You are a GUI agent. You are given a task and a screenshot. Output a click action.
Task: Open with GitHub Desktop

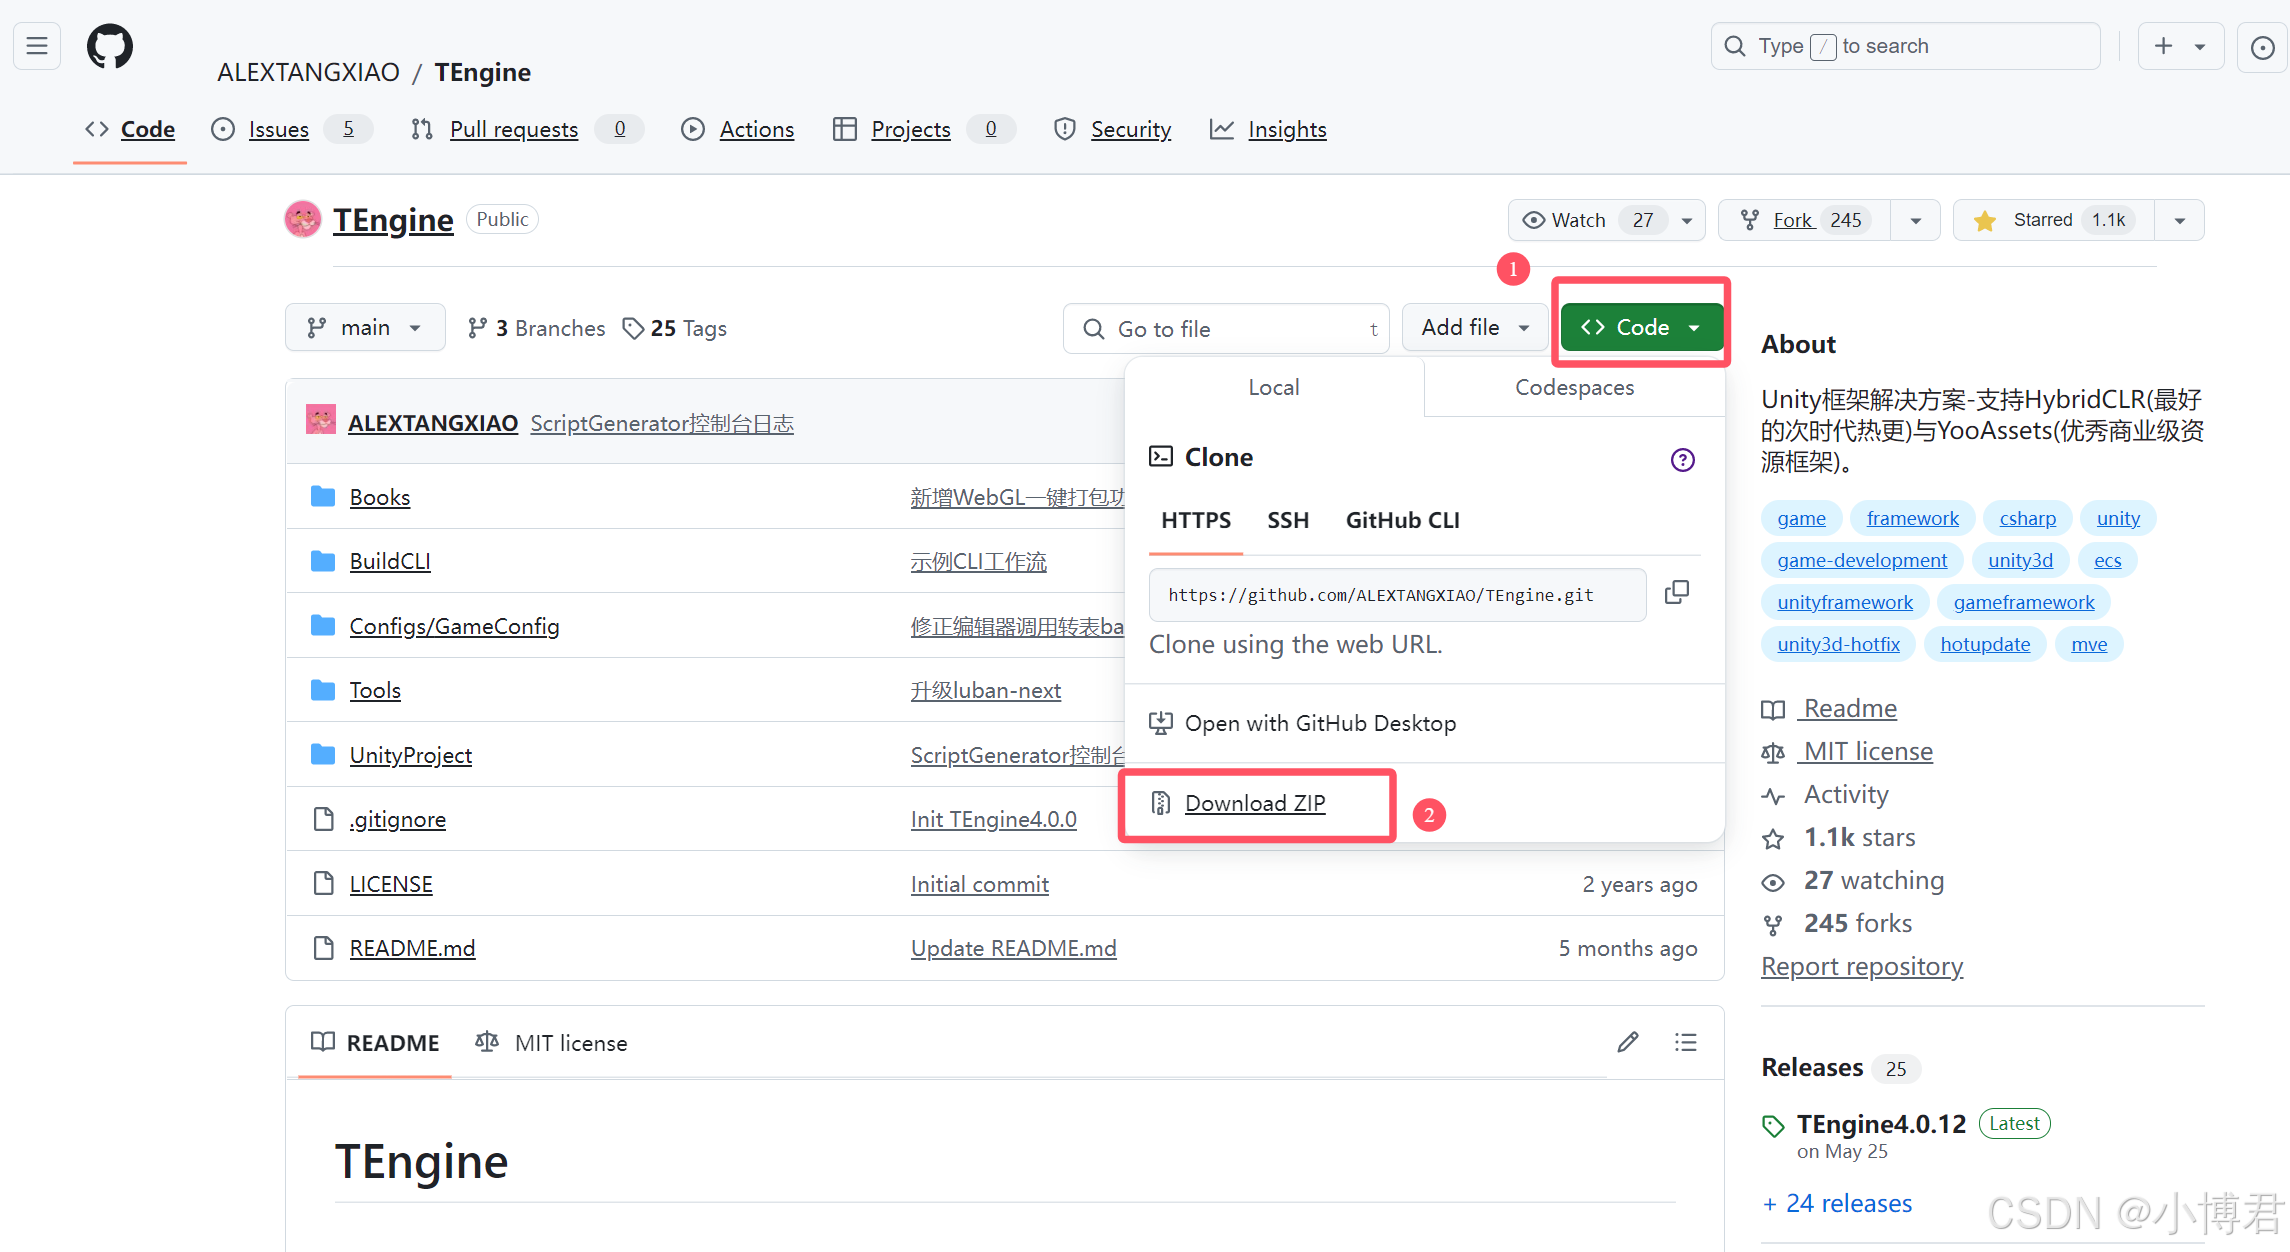point(1320,723)
